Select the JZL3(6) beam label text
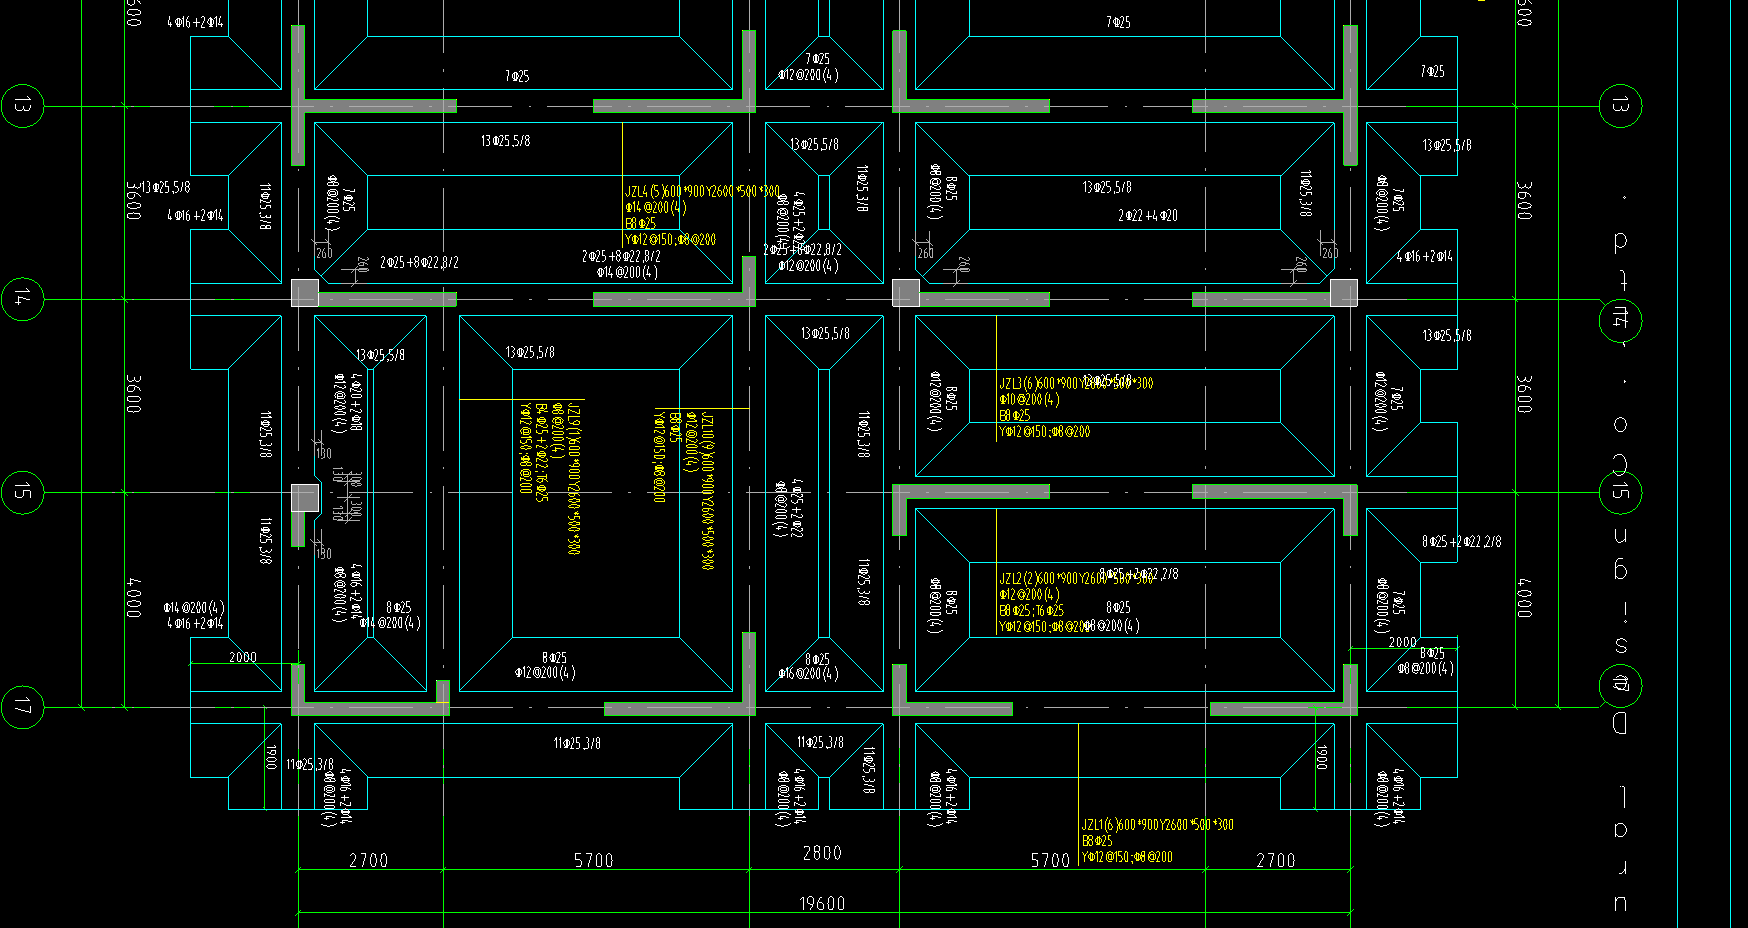The height and width of the screenshot is (928, 1748). pos(1075,383)
